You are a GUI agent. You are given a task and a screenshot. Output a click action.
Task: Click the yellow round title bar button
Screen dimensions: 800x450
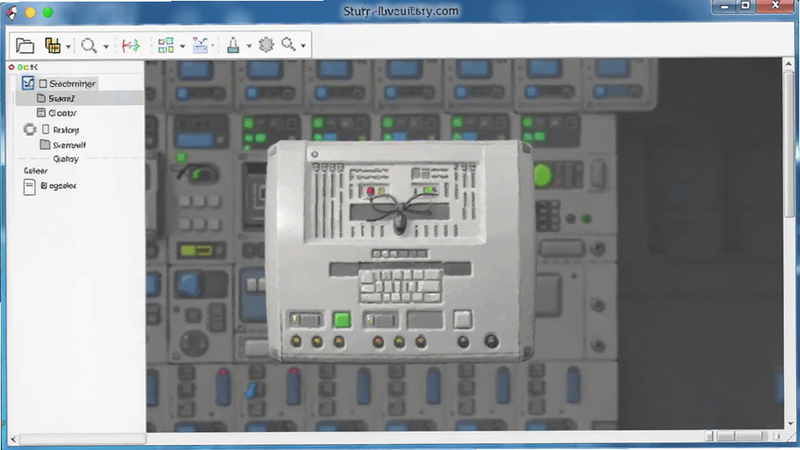coord(30,12)
